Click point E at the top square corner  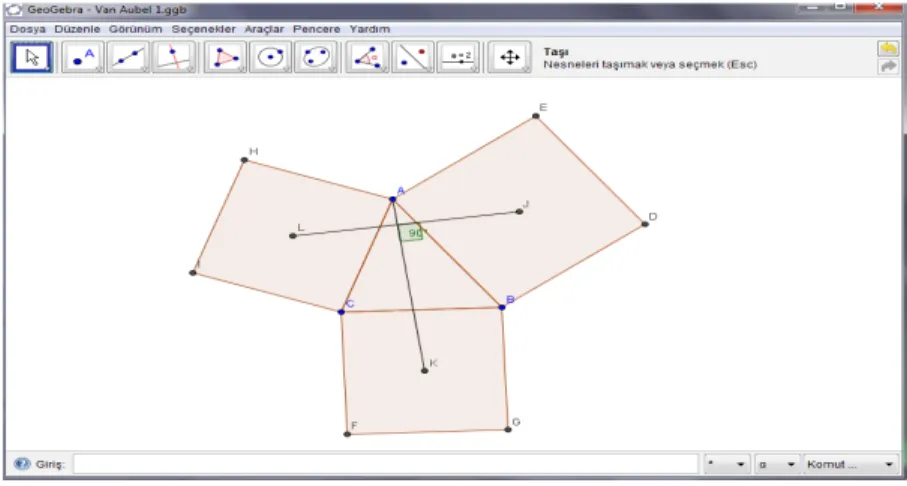pos(536,116)
